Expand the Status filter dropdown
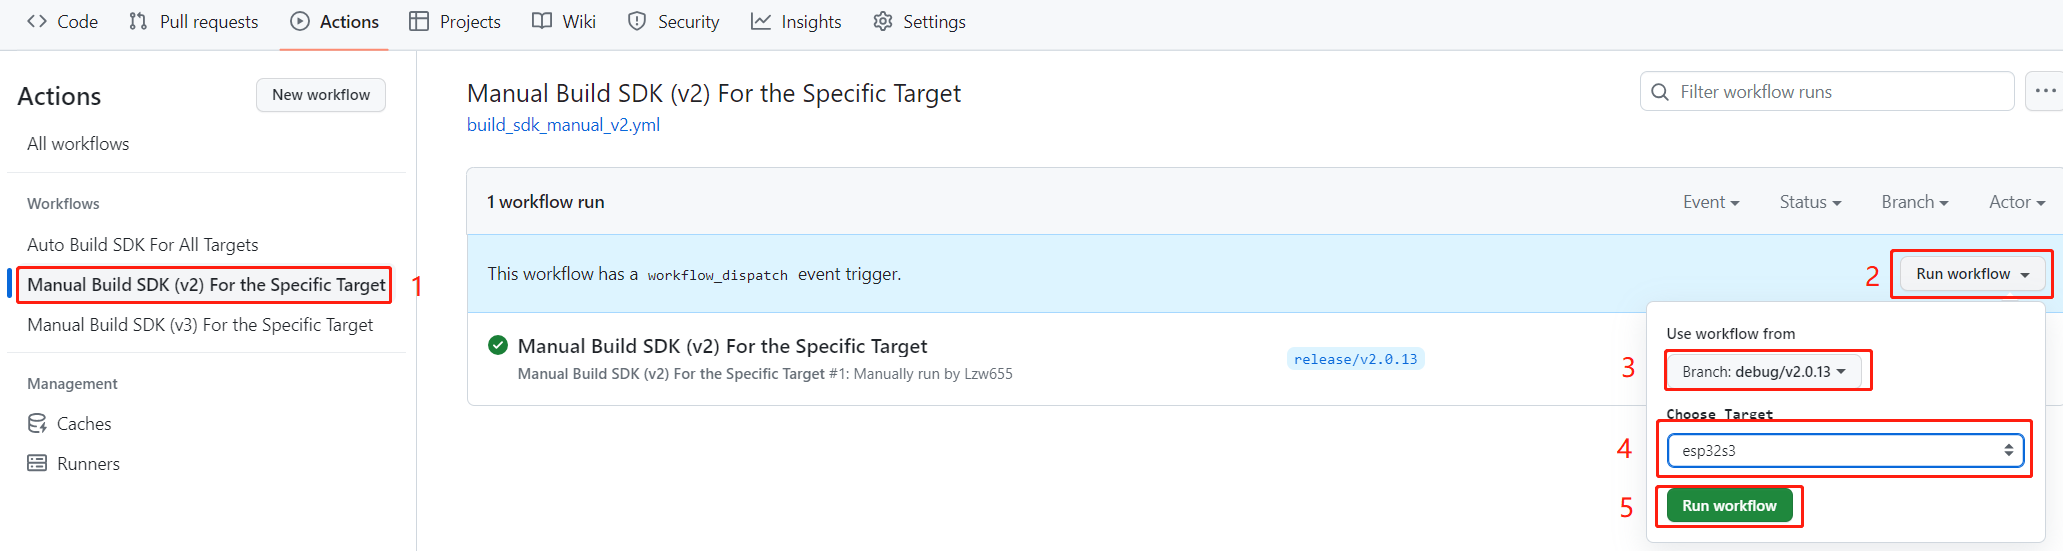This screenshot has height=551, width=2063. (x=1810, y=202)
